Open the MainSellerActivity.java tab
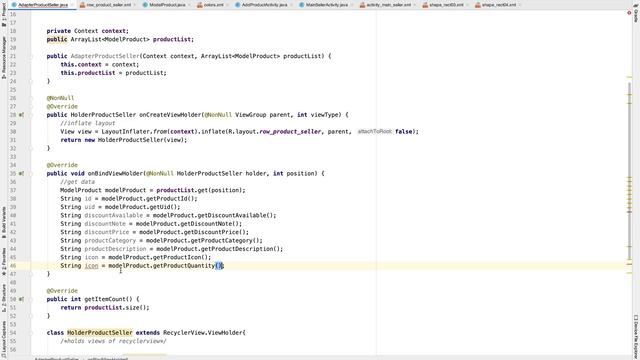The height and width of the screenshot is (360, 640). 326,5
